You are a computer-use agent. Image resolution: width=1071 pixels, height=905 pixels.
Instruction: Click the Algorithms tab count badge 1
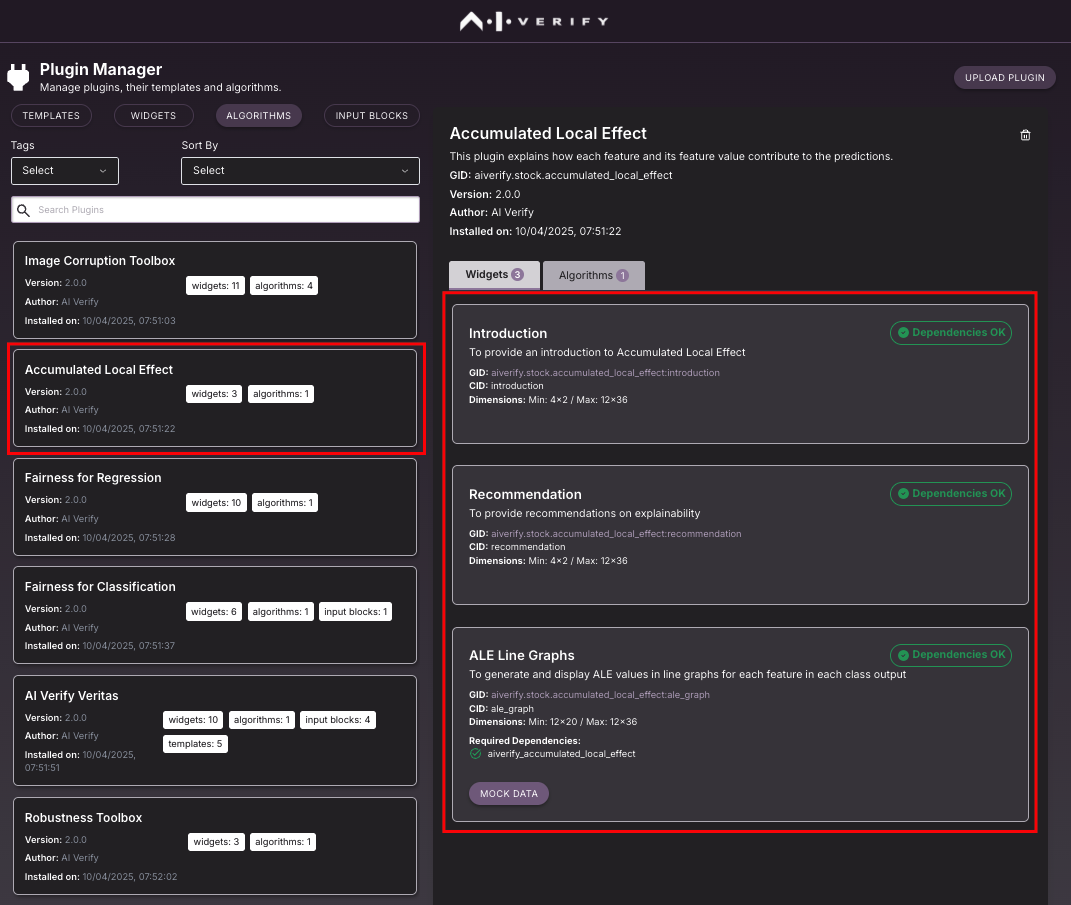click(622, 275)
